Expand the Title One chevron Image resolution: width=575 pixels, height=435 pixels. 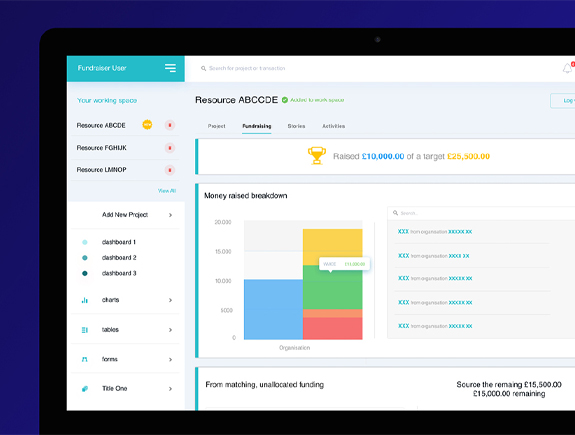(171, 389)
